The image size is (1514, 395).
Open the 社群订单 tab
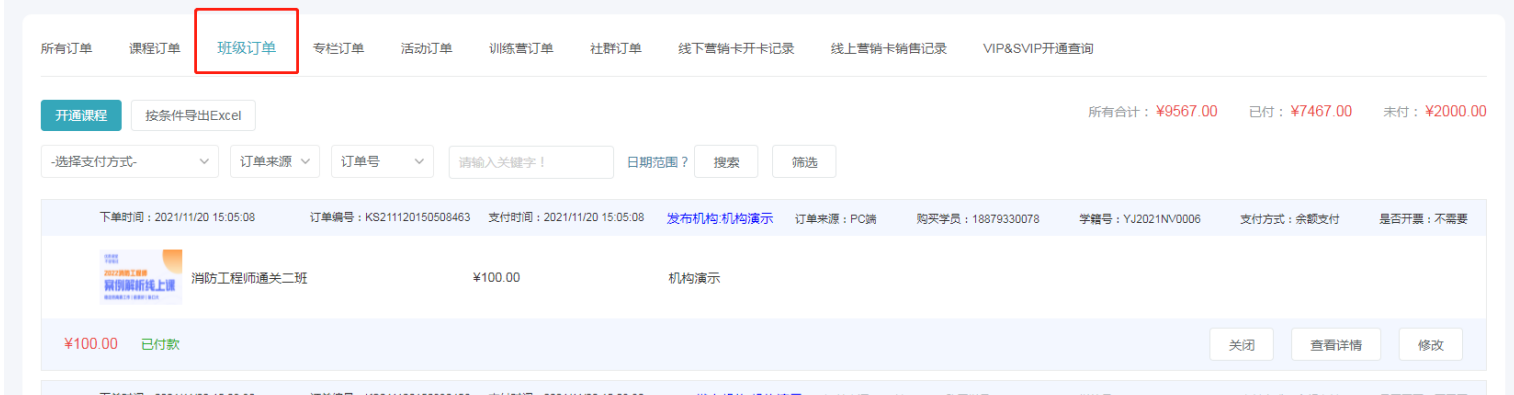tap(616, 48)
